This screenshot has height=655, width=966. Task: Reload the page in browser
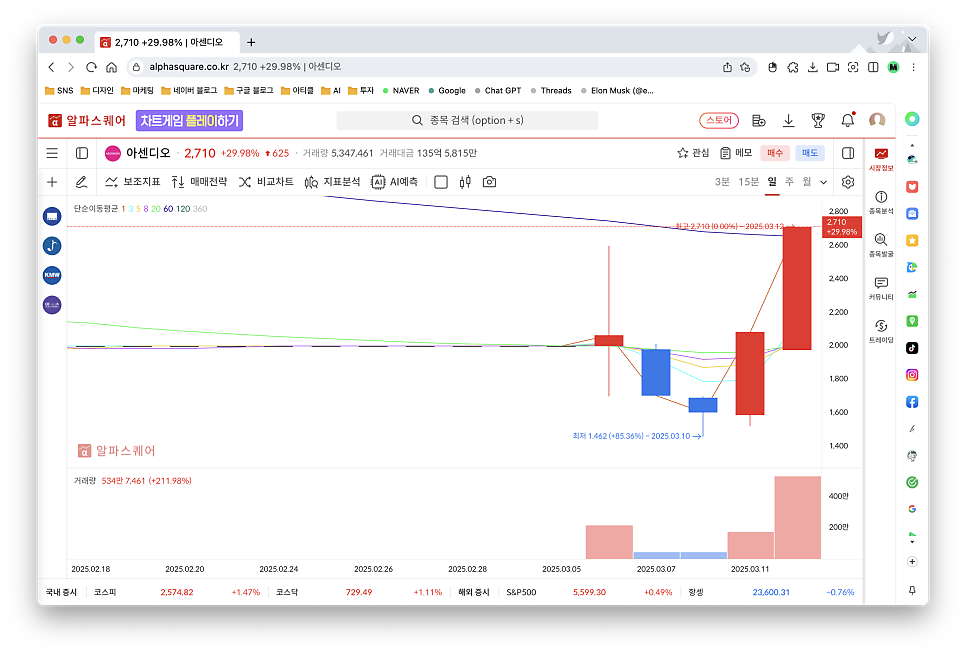91,67
